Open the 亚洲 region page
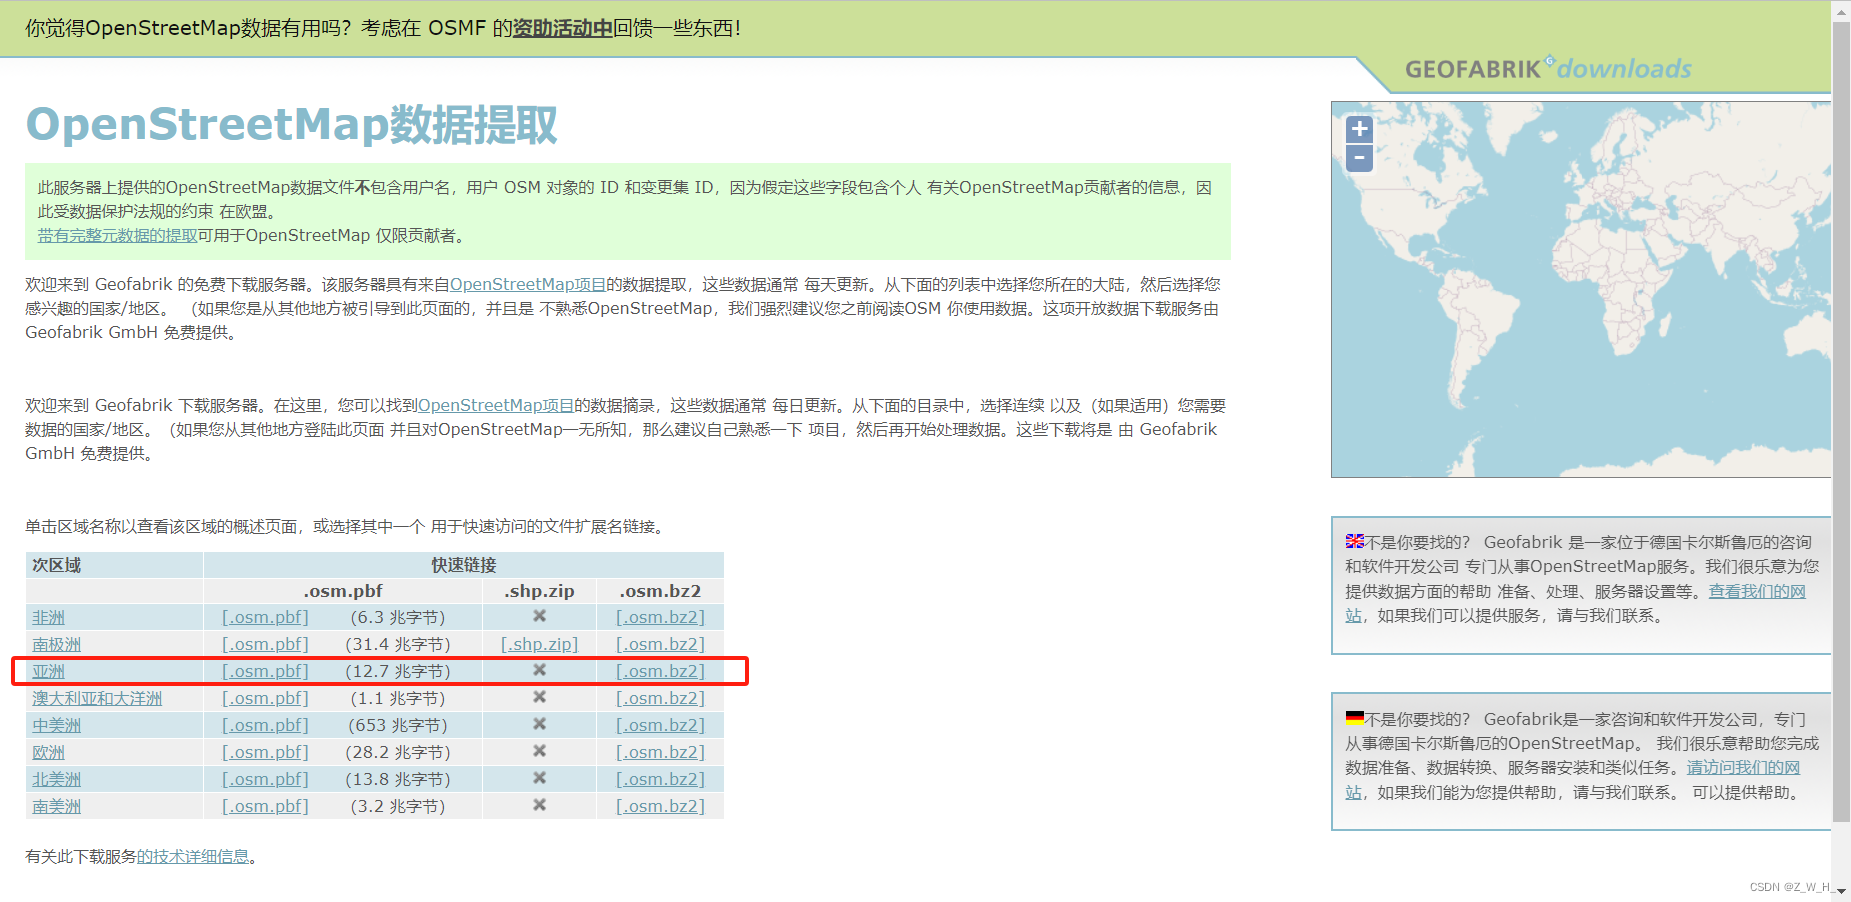The height and width of the screenshot is (902, 1851). 48,672
